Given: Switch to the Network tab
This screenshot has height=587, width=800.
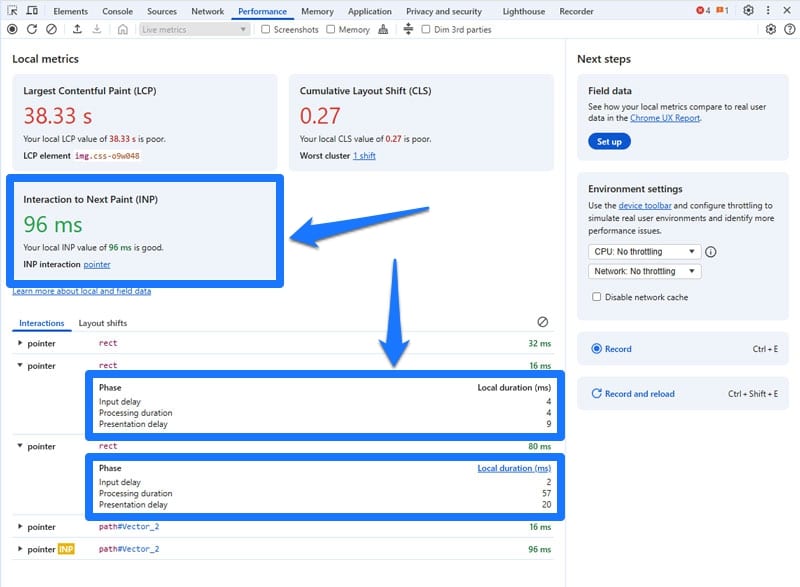Looking at the screenshot, I should click(x=208, y=11).
